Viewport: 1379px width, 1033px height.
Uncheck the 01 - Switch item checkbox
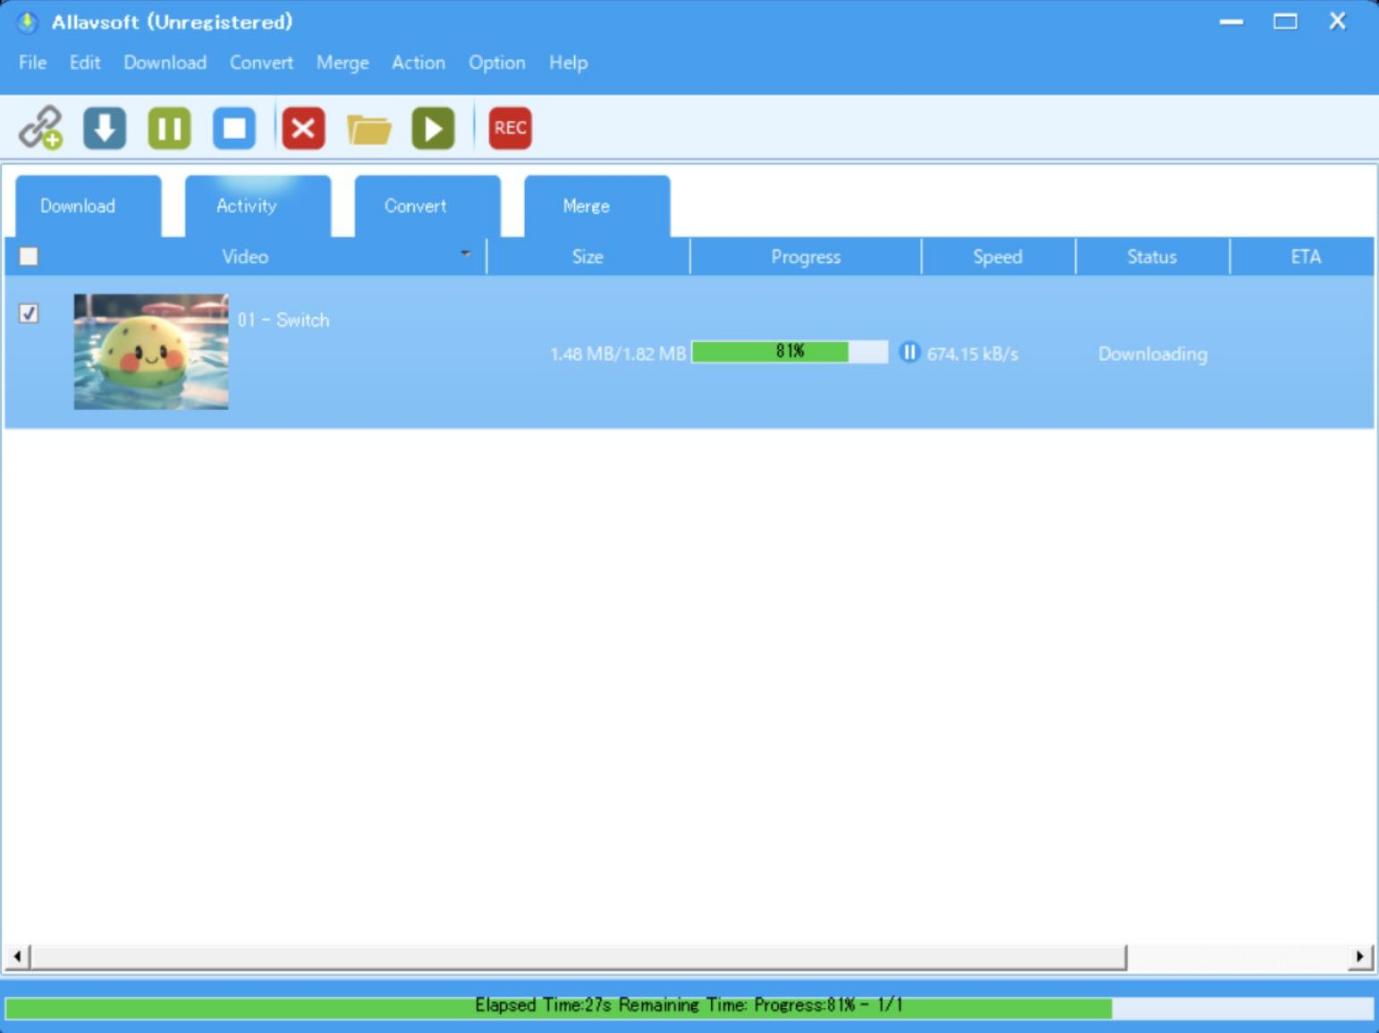pyautogui.click(x=29, y=314)
